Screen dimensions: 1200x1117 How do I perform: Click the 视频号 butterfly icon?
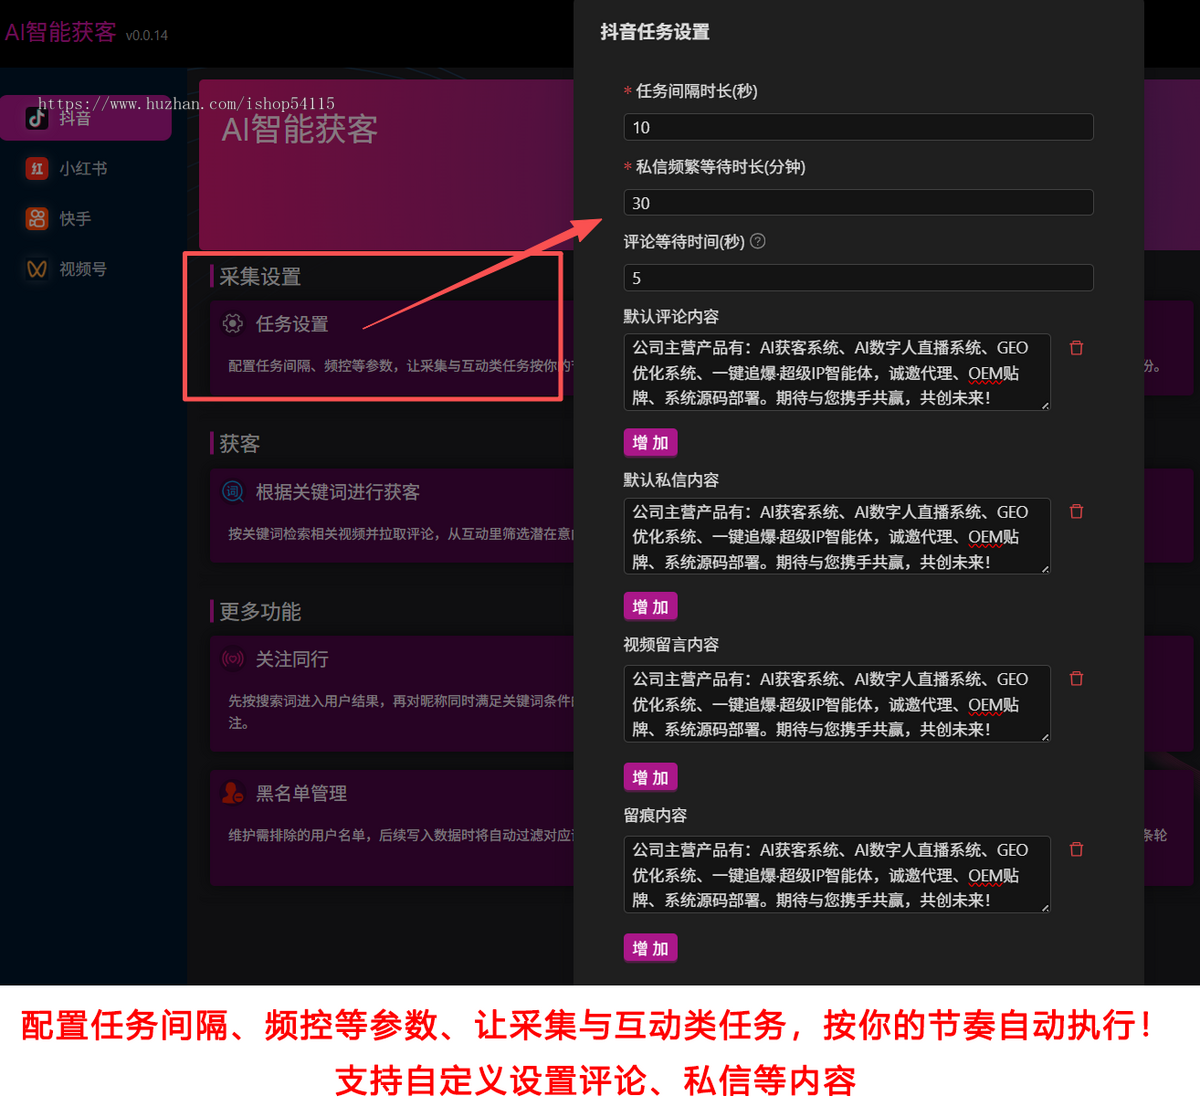pyautogui.click(x=37, y=269)
